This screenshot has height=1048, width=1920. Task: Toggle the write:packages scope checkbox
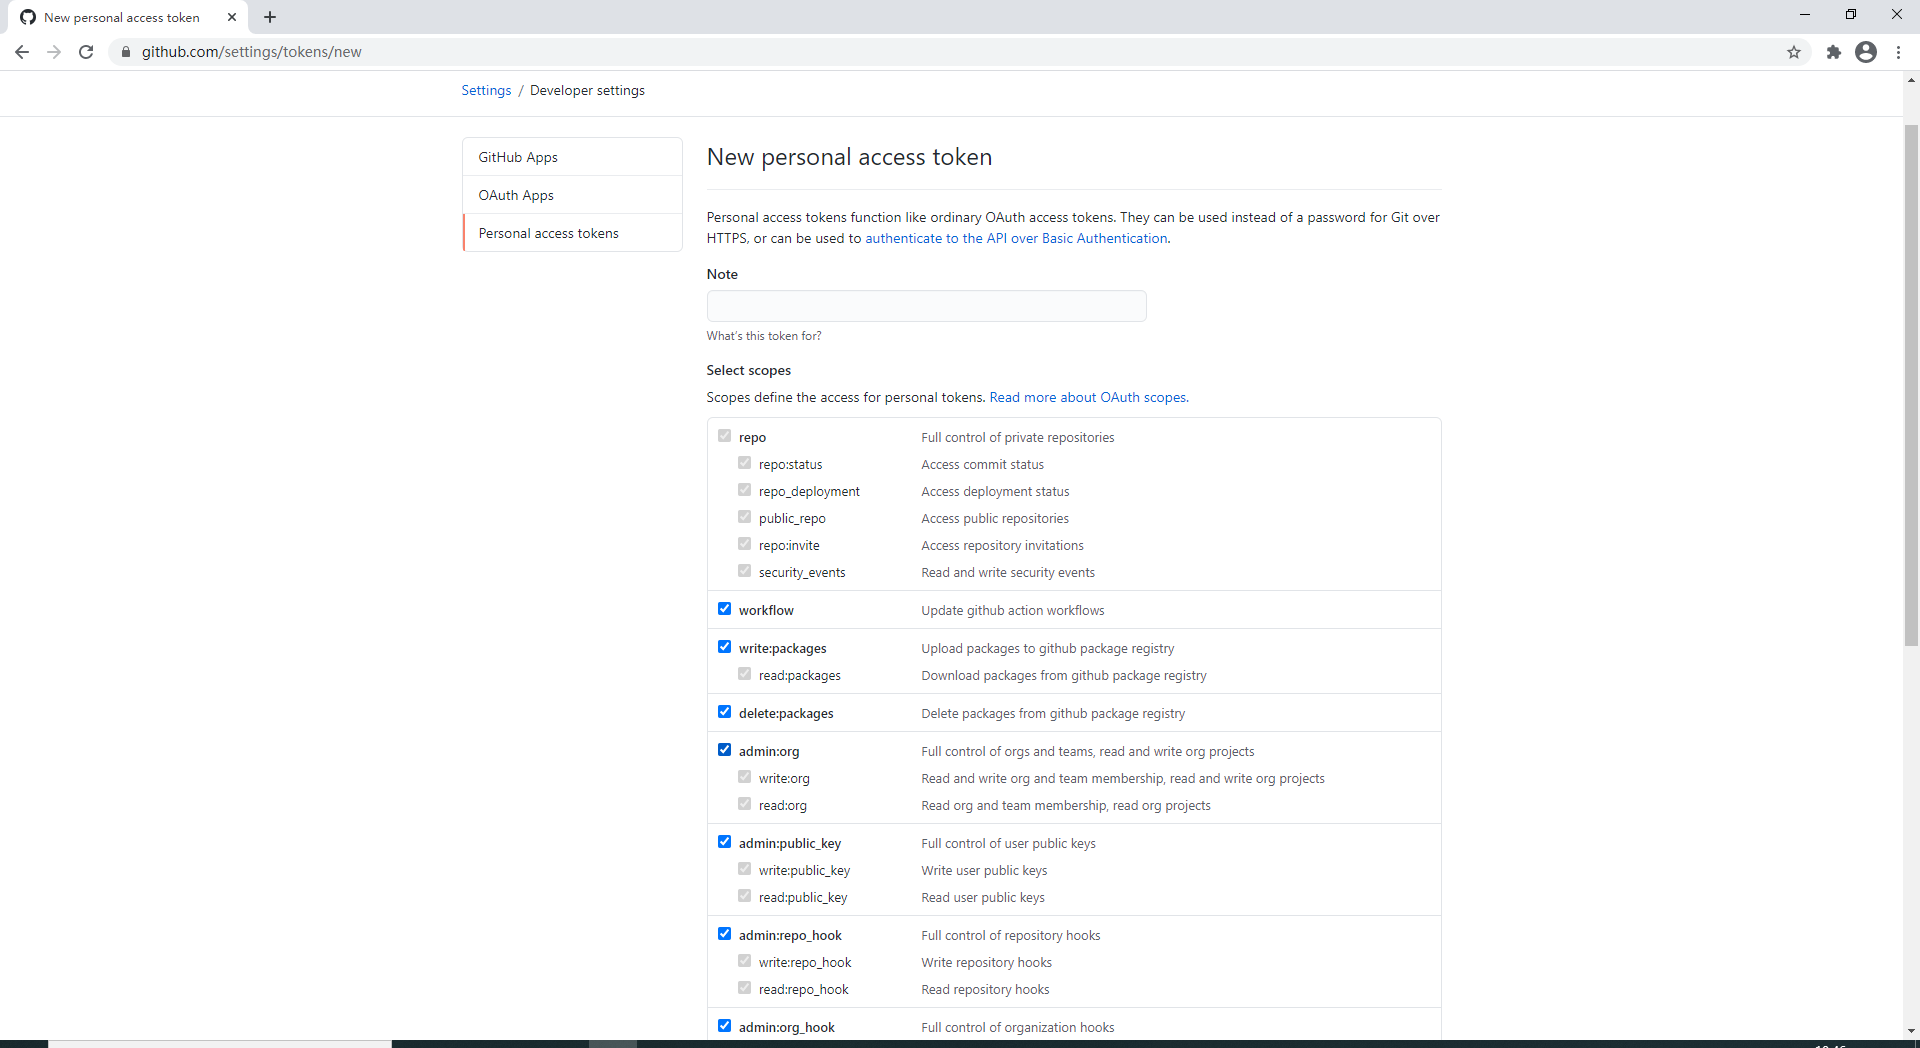coord(724,647)
